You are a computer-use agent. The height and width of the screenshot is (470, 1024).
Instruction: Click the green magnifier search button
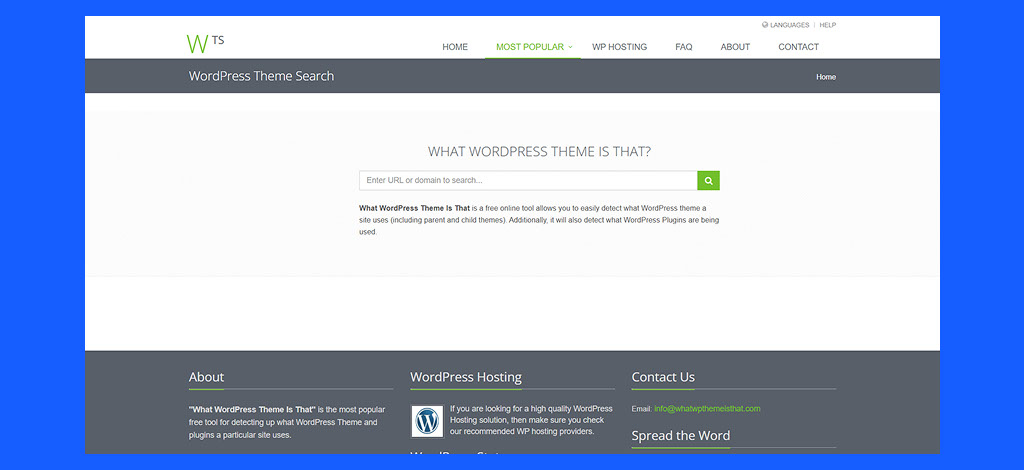[x=709, y=181]
